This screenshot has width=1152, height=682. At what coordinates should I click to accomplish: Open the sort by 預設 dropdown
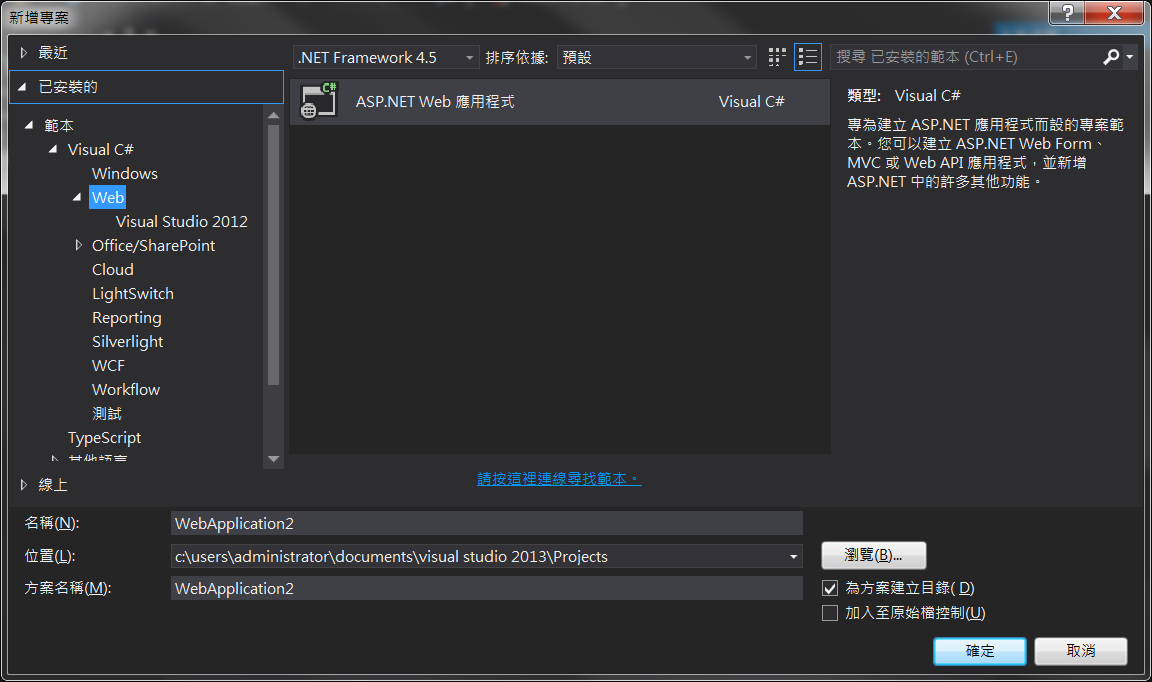tap(657, 57)
